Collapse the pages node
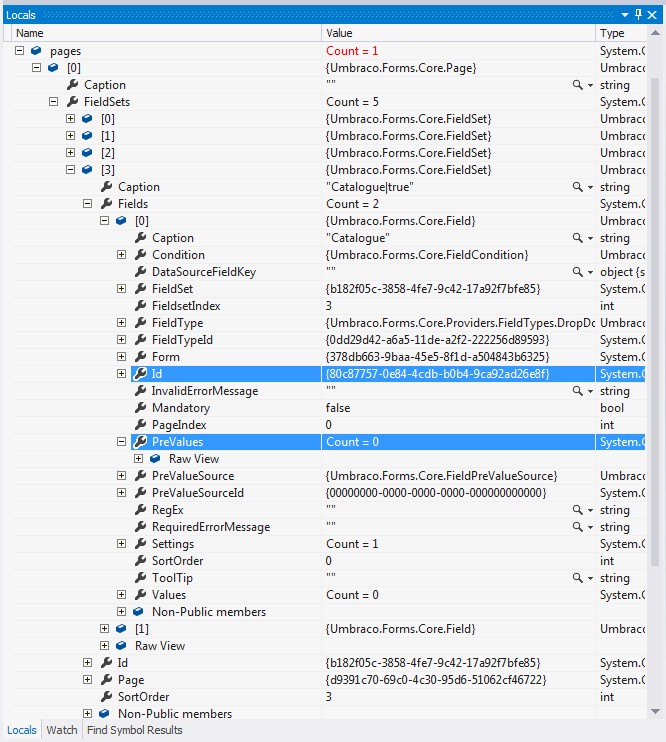The height and width of the screenshot is (742, 666). 19,50
